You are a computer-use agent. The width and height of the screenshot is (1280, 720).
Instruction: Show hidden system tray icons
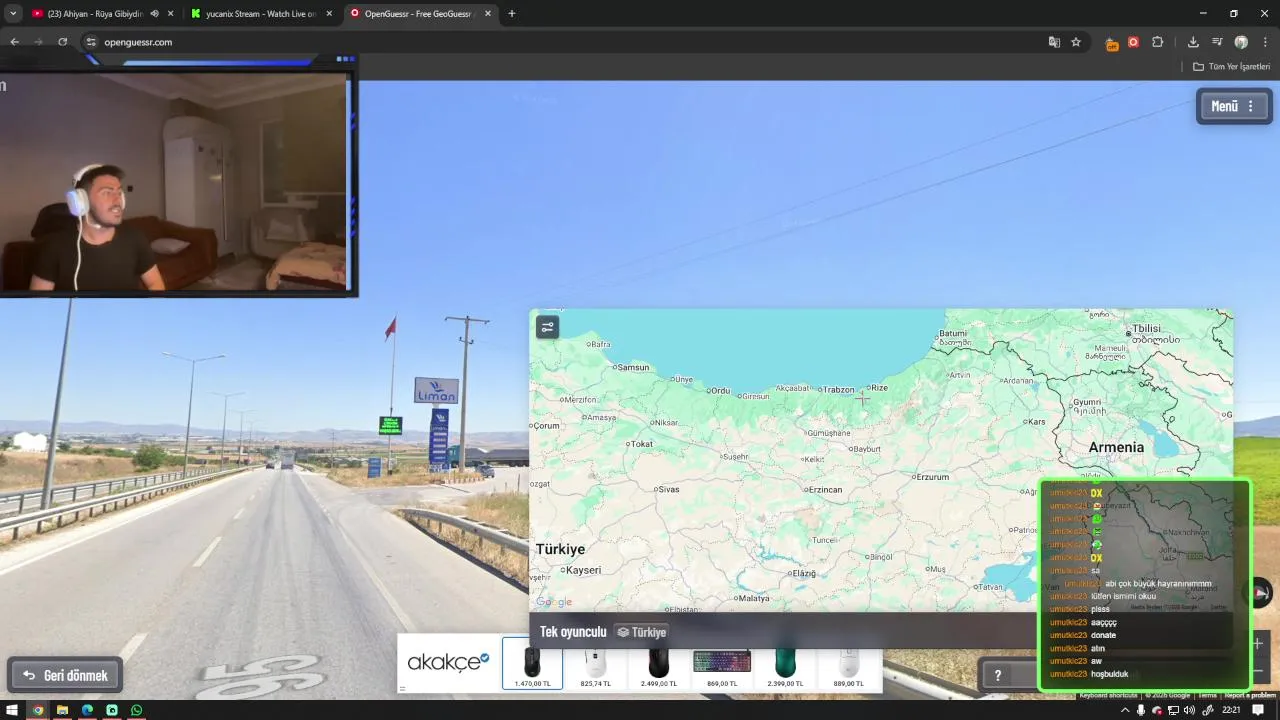[x=1125, y=710]
